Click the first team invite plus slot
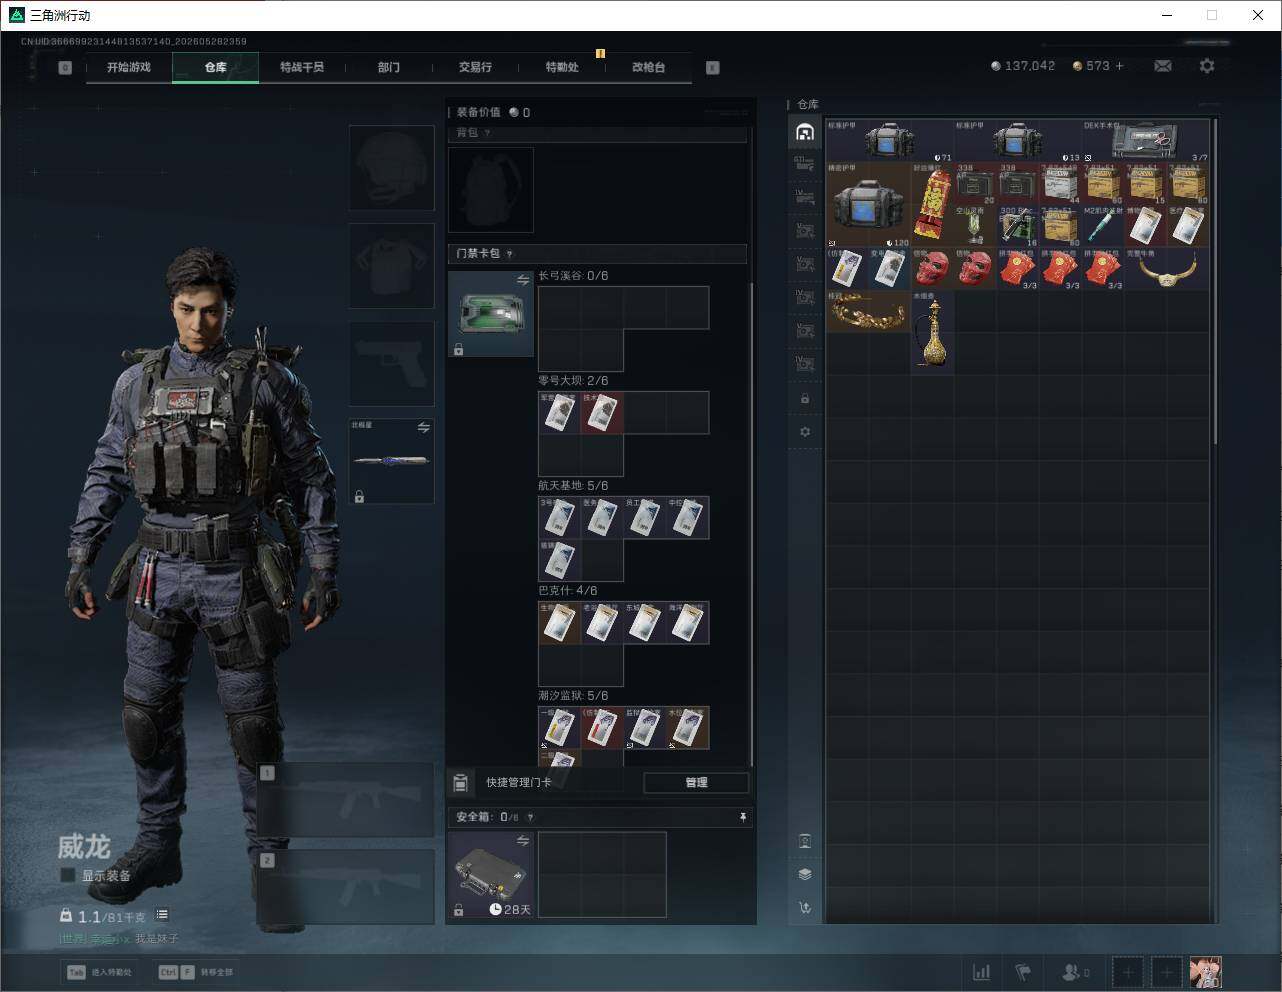 [x=1128, y=972]
